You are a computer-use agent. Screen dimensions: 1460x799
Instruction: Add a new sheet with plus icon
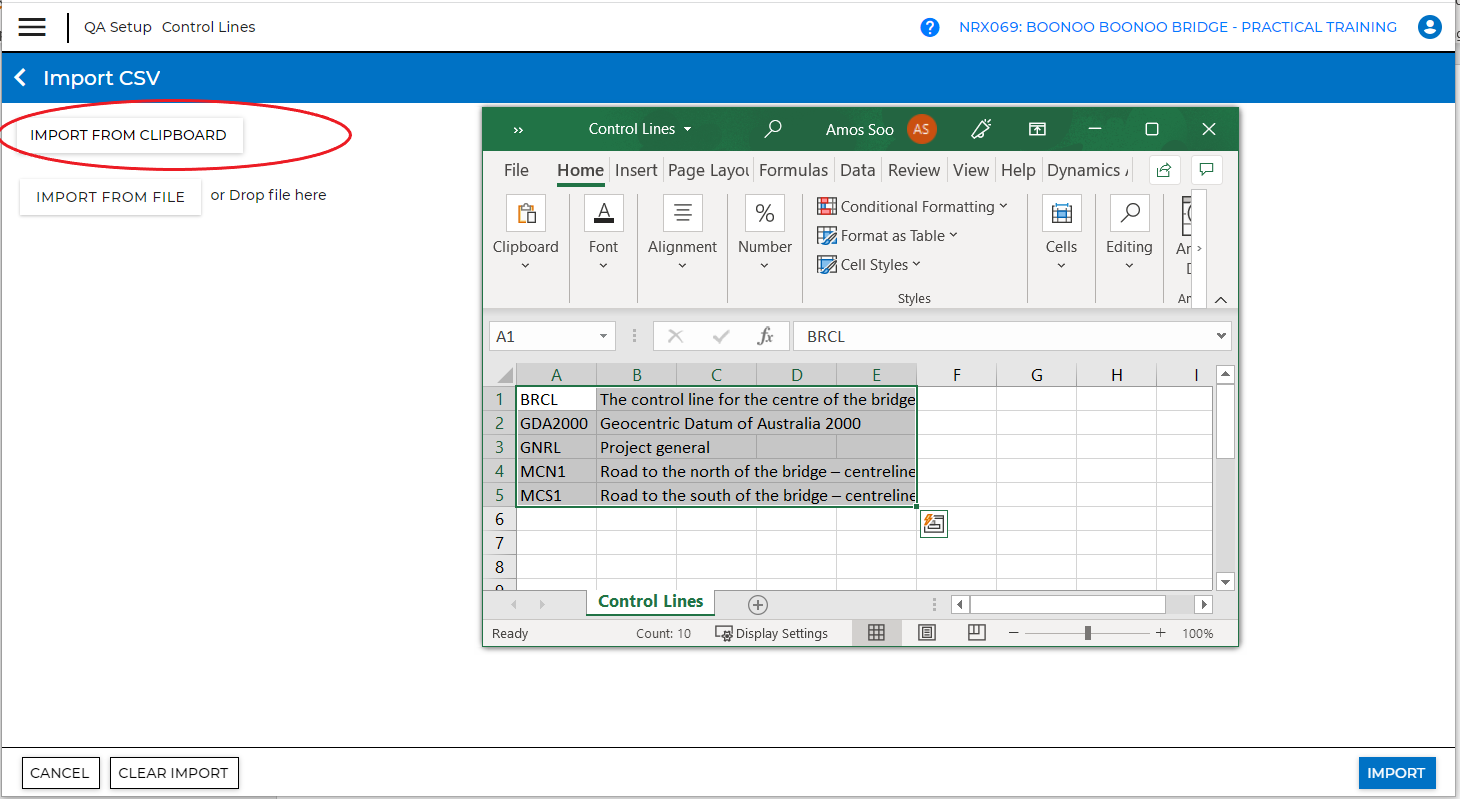coord(758,604)
